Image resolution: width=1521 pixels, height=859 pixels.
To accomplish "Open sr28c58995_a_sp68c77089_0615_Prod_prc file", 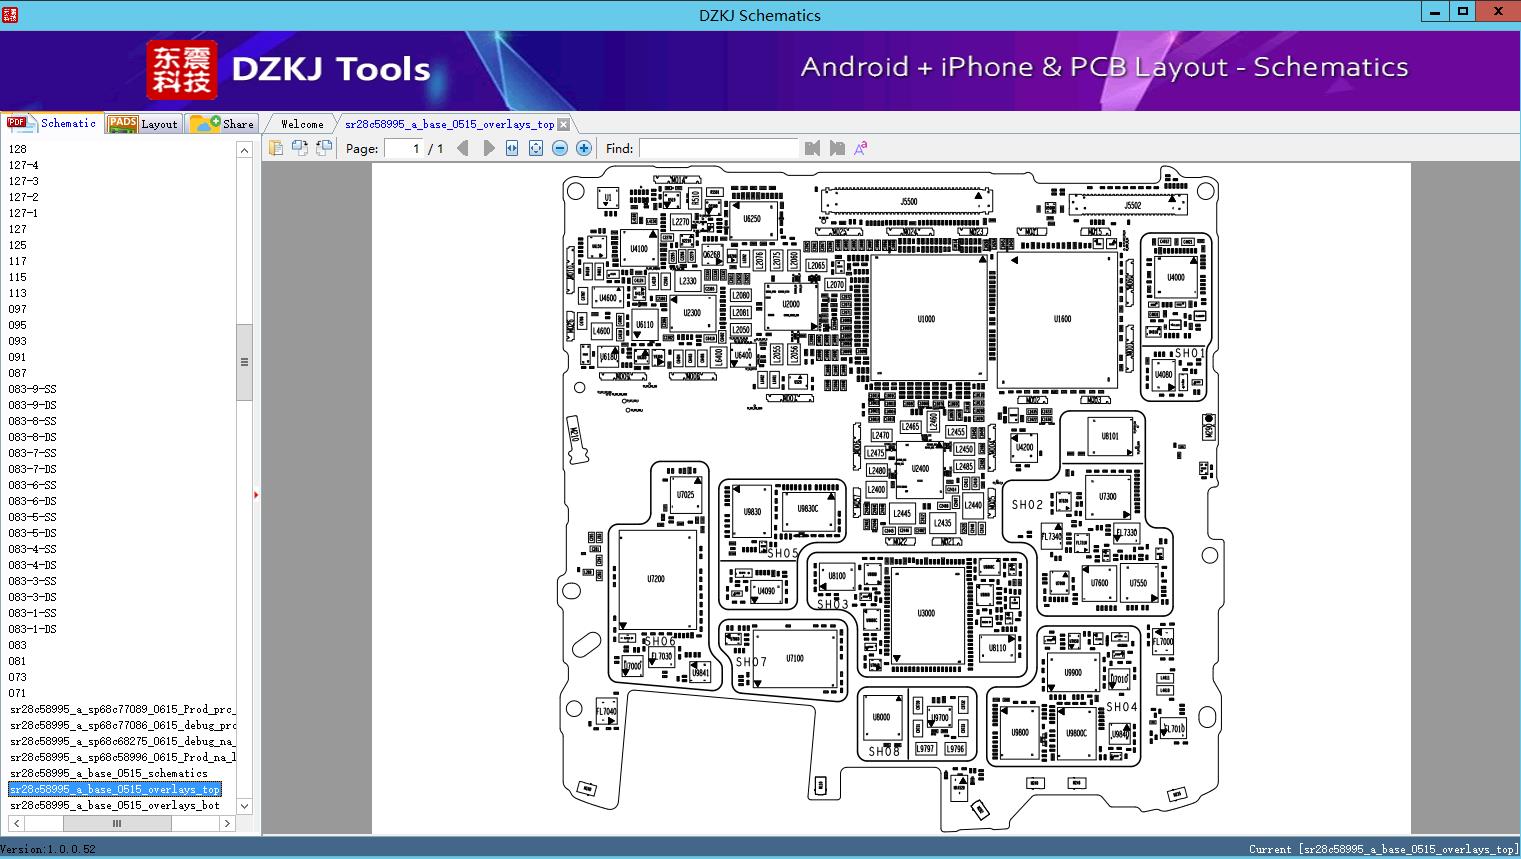I will point(122,709).
